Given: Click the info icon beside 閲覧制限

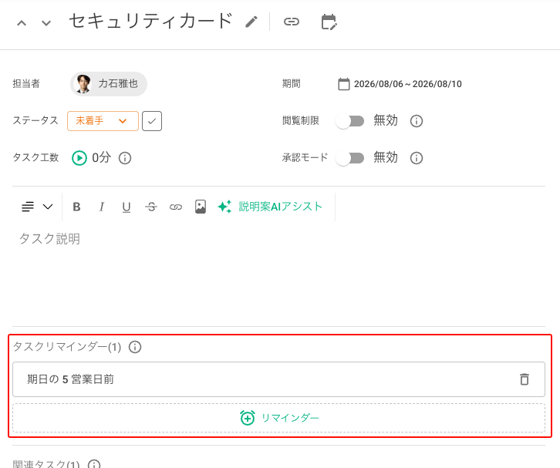Looking at the screenshot, I should coord(416,121).
